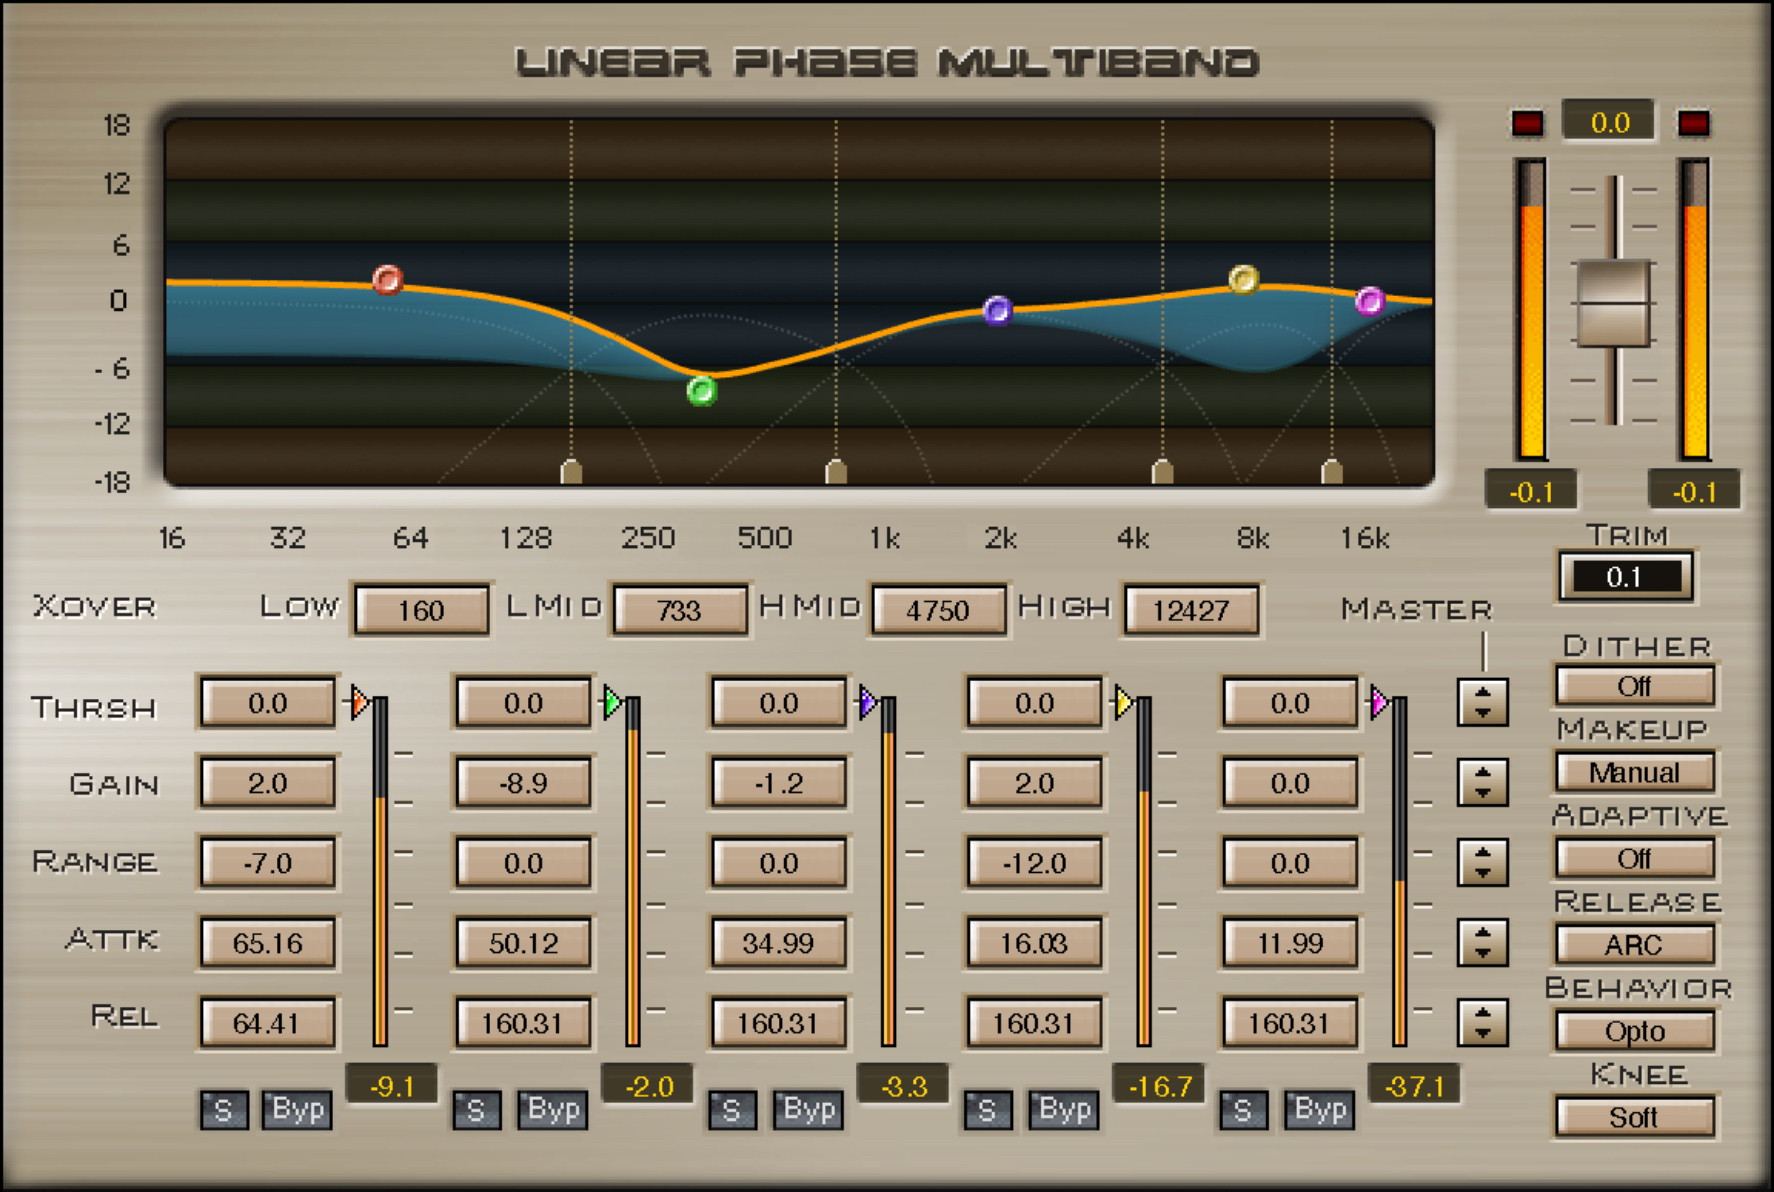Solo the first band with its S button
The image size is (1774, 1192).
pyautogui.click(x=223, y=1110)
